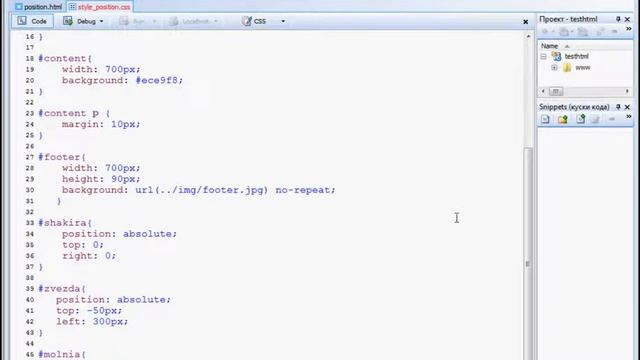Click the color value #ece9f8
The image size is (640, 360).
click(x=157, y=80)
